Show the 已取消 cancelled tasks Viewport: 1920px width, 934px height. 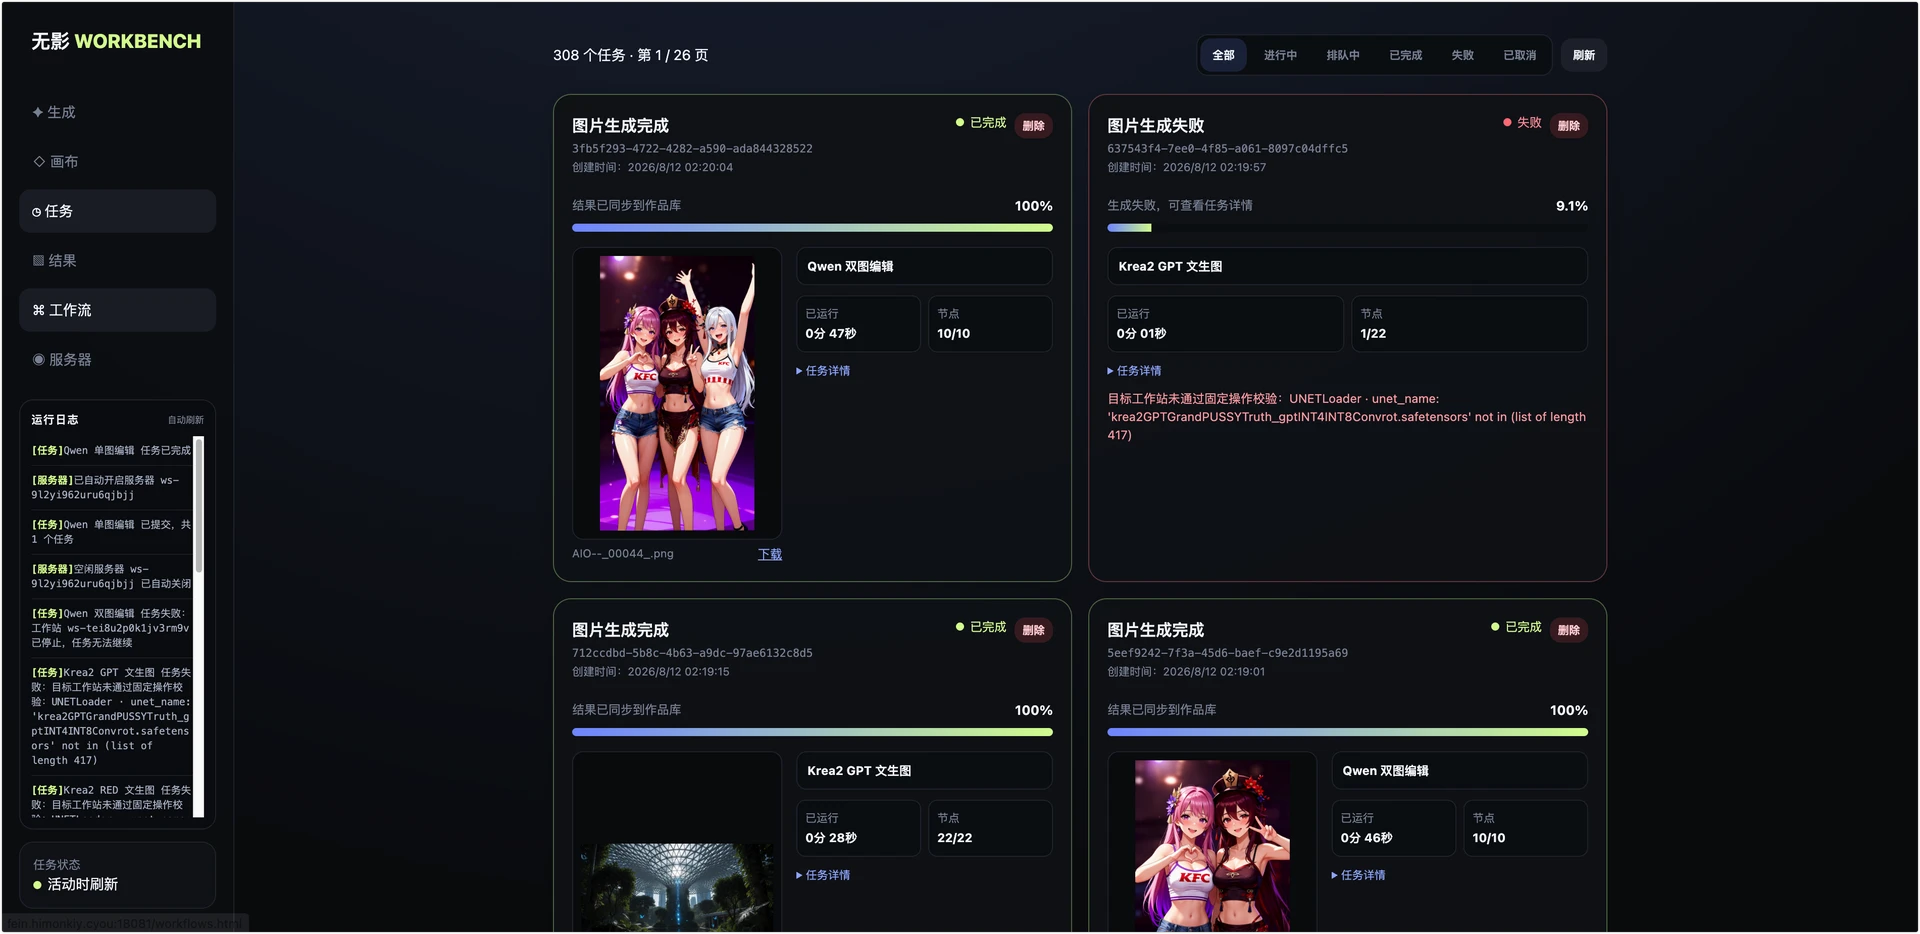[1519, 55]
